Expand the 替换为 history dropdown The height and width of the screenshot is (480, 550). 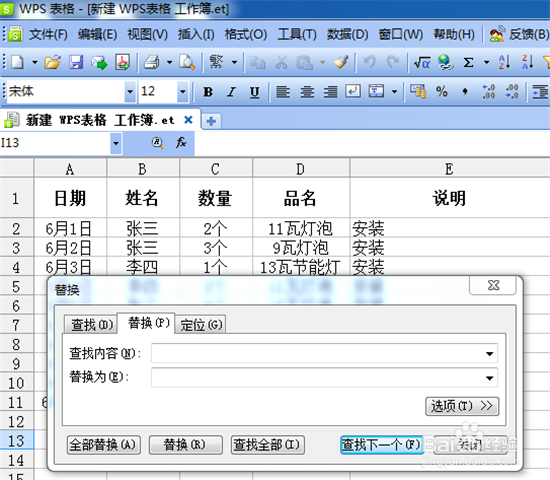490,378
